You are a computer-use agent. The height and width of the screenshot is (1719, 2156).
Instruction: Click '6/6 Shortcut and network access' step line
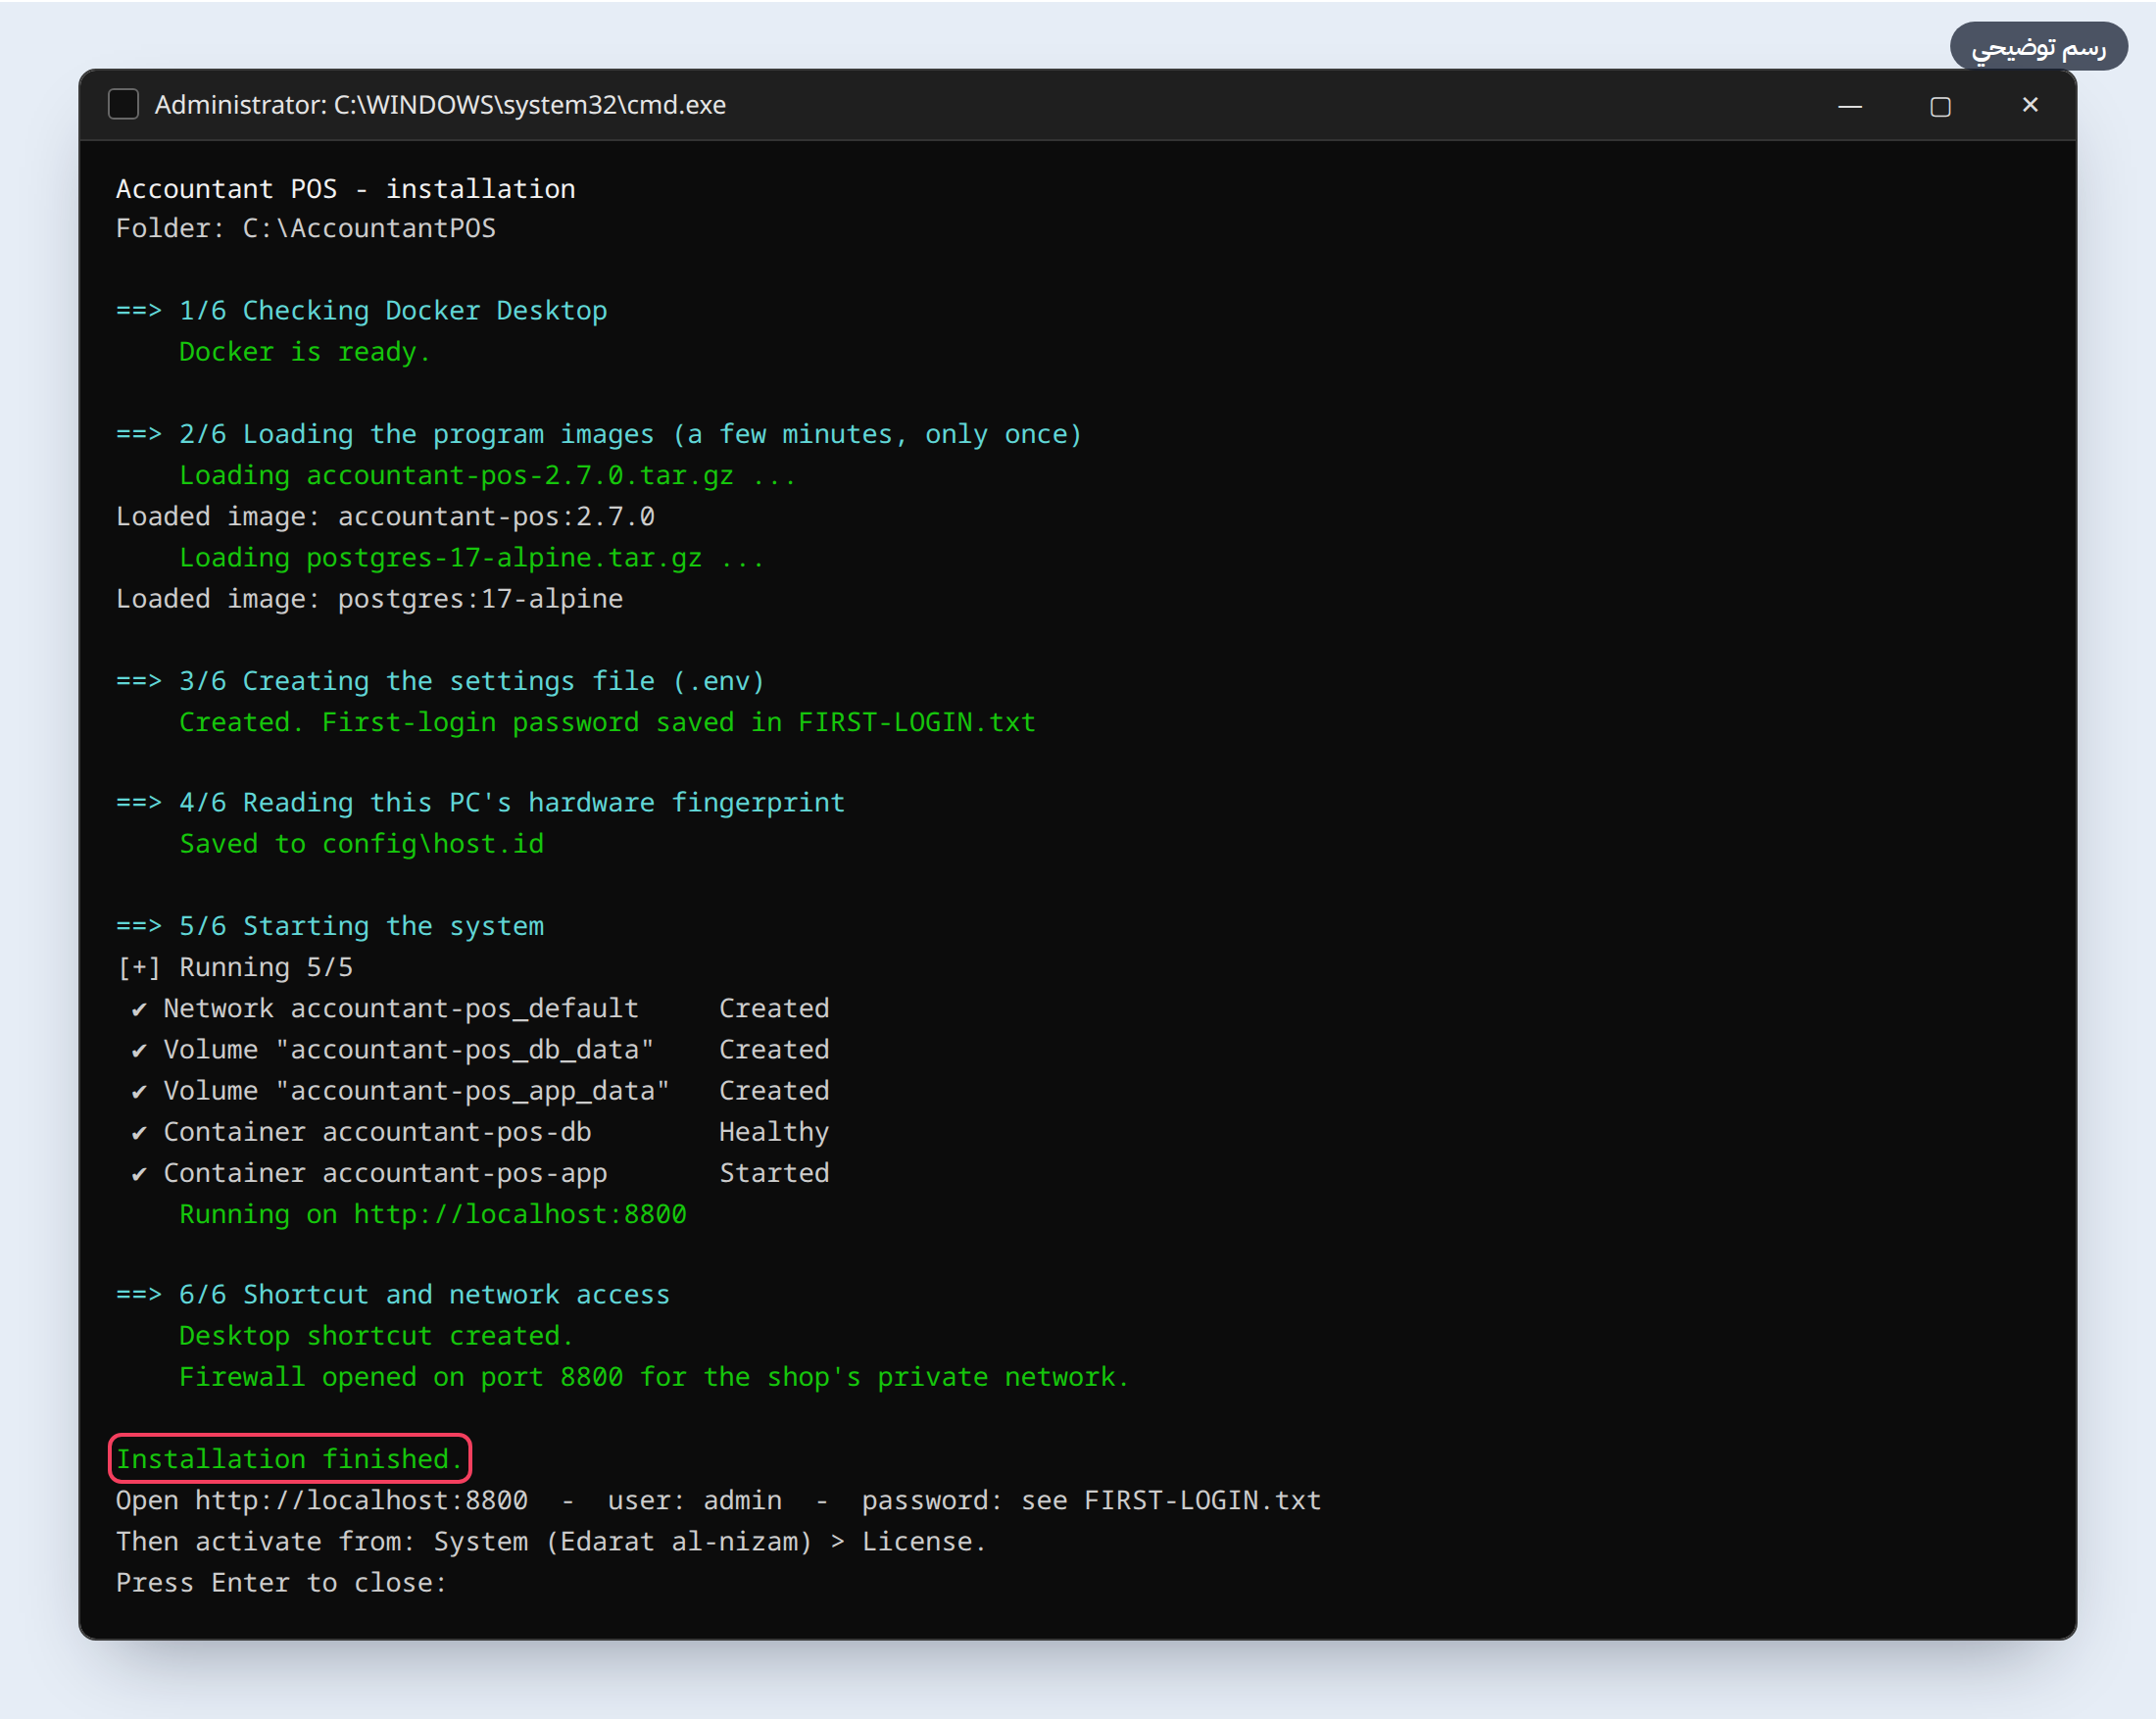click(393, 1294)
